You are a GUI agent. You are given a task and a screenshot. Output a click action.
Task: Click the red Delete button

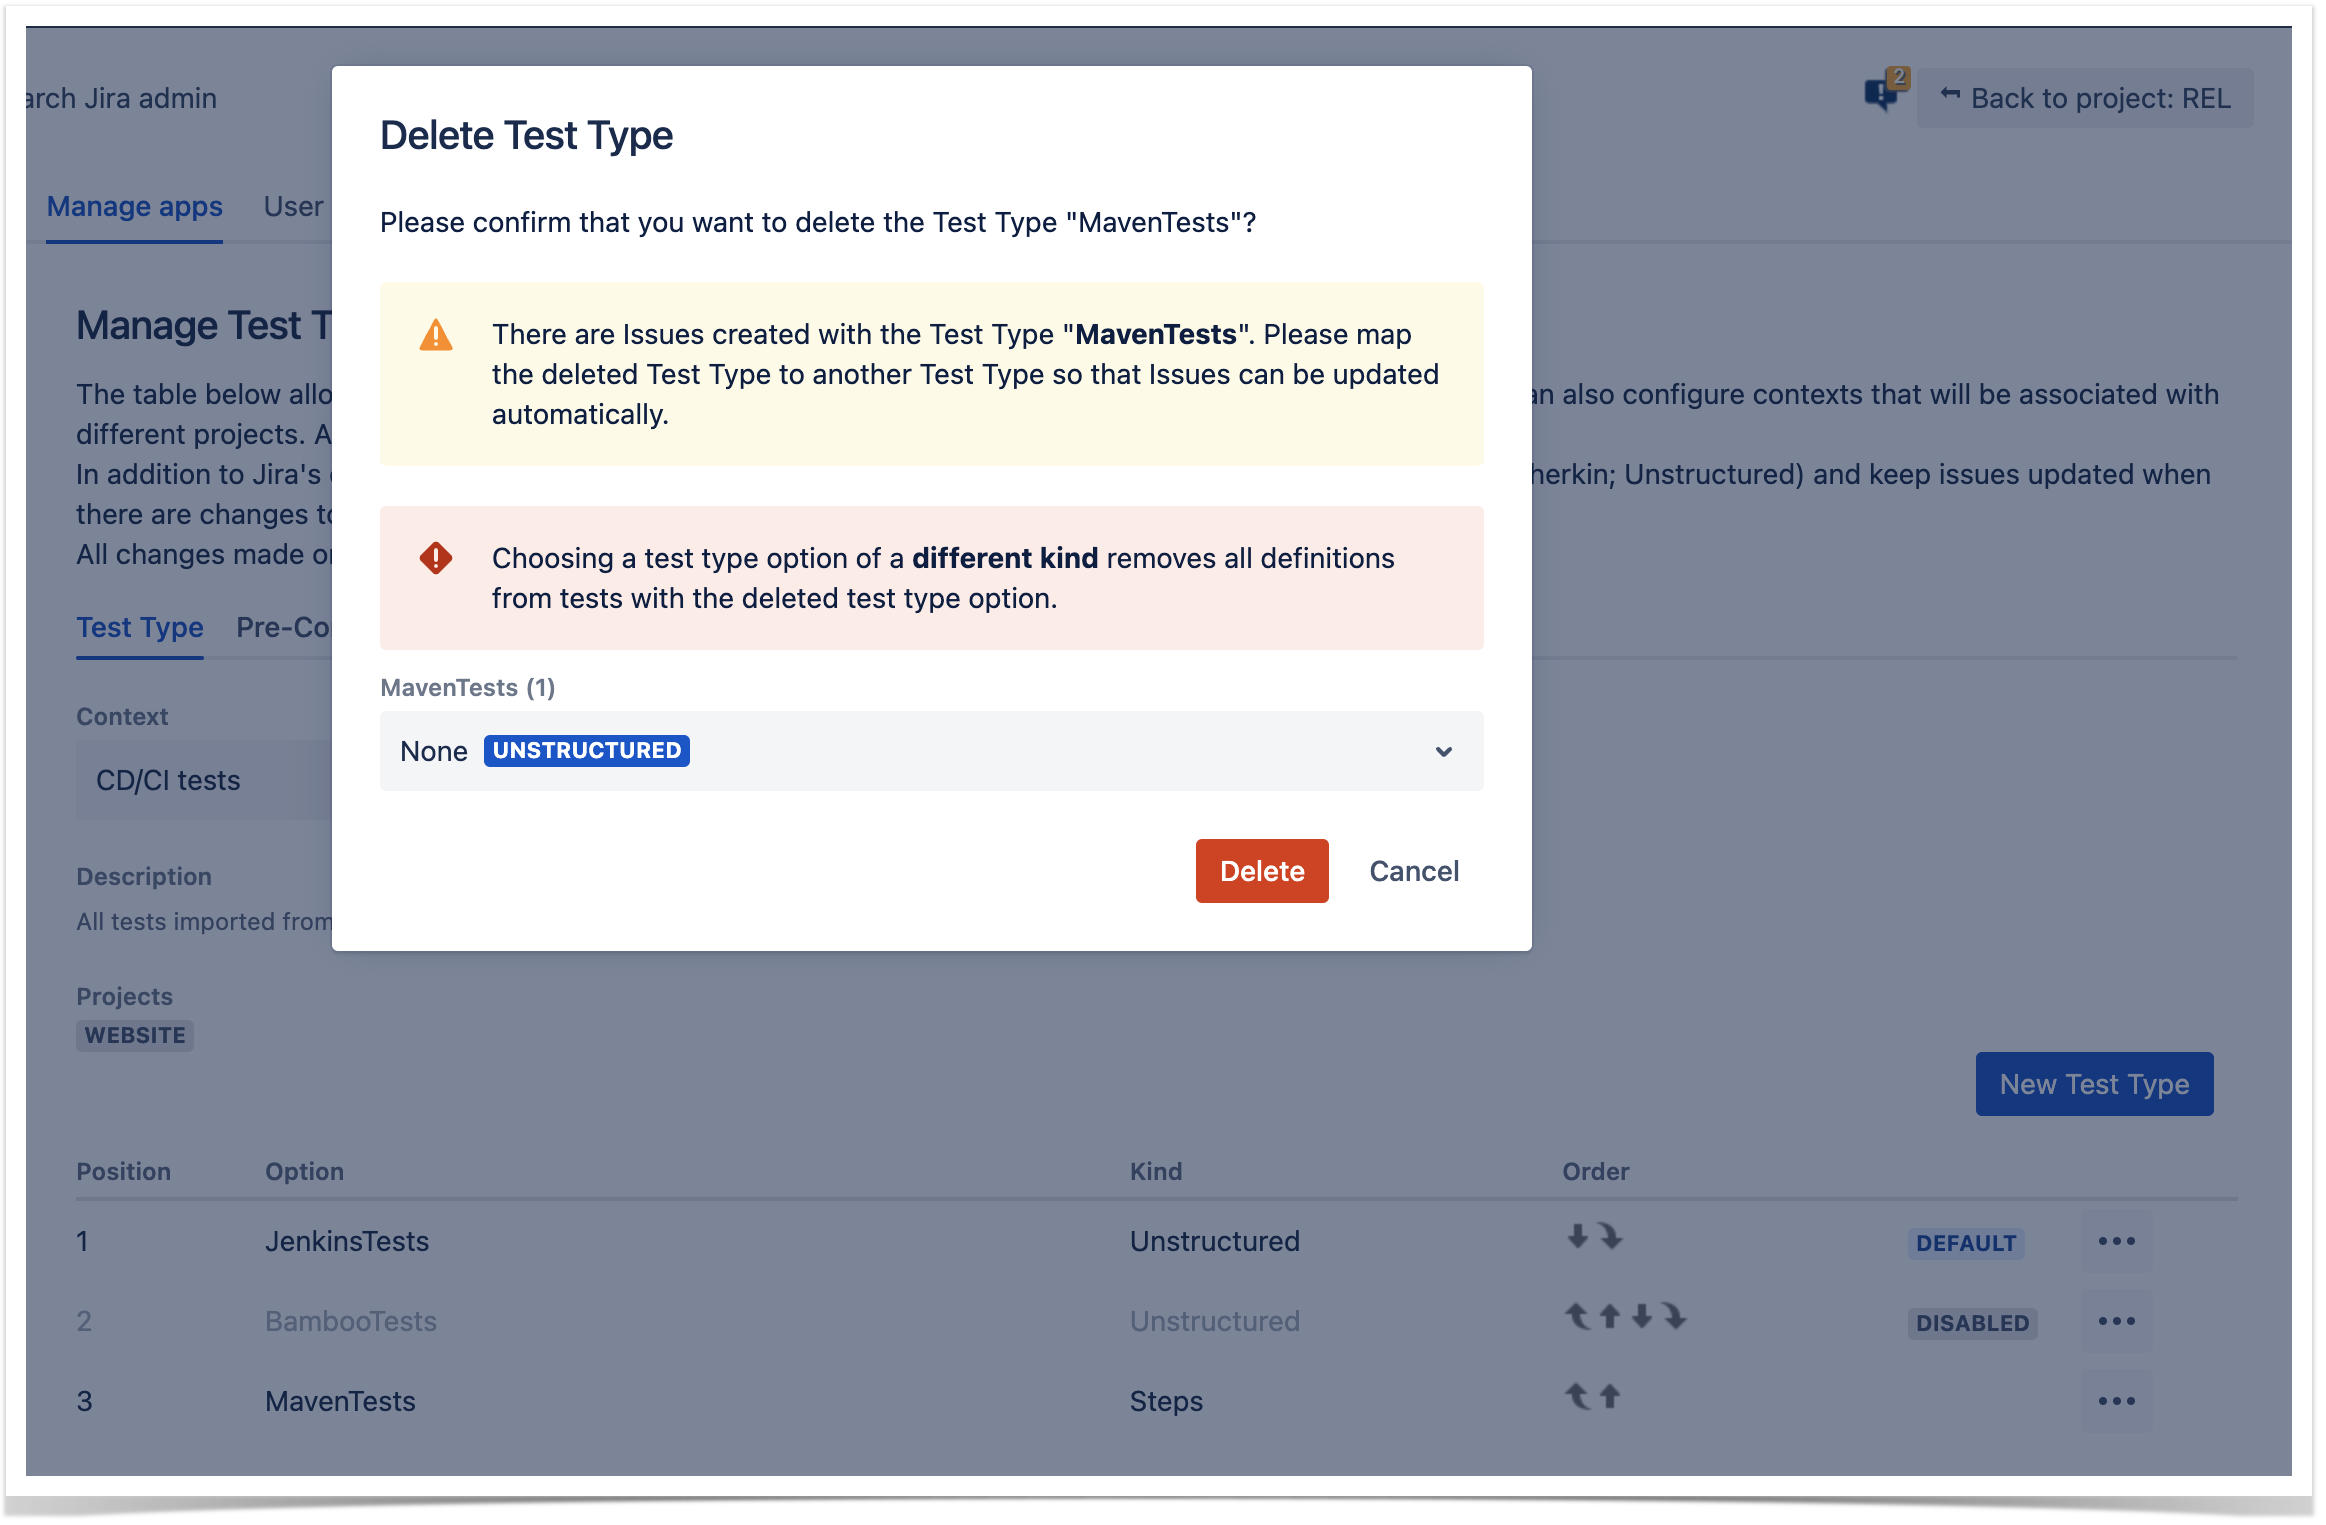click(1261, 870)
